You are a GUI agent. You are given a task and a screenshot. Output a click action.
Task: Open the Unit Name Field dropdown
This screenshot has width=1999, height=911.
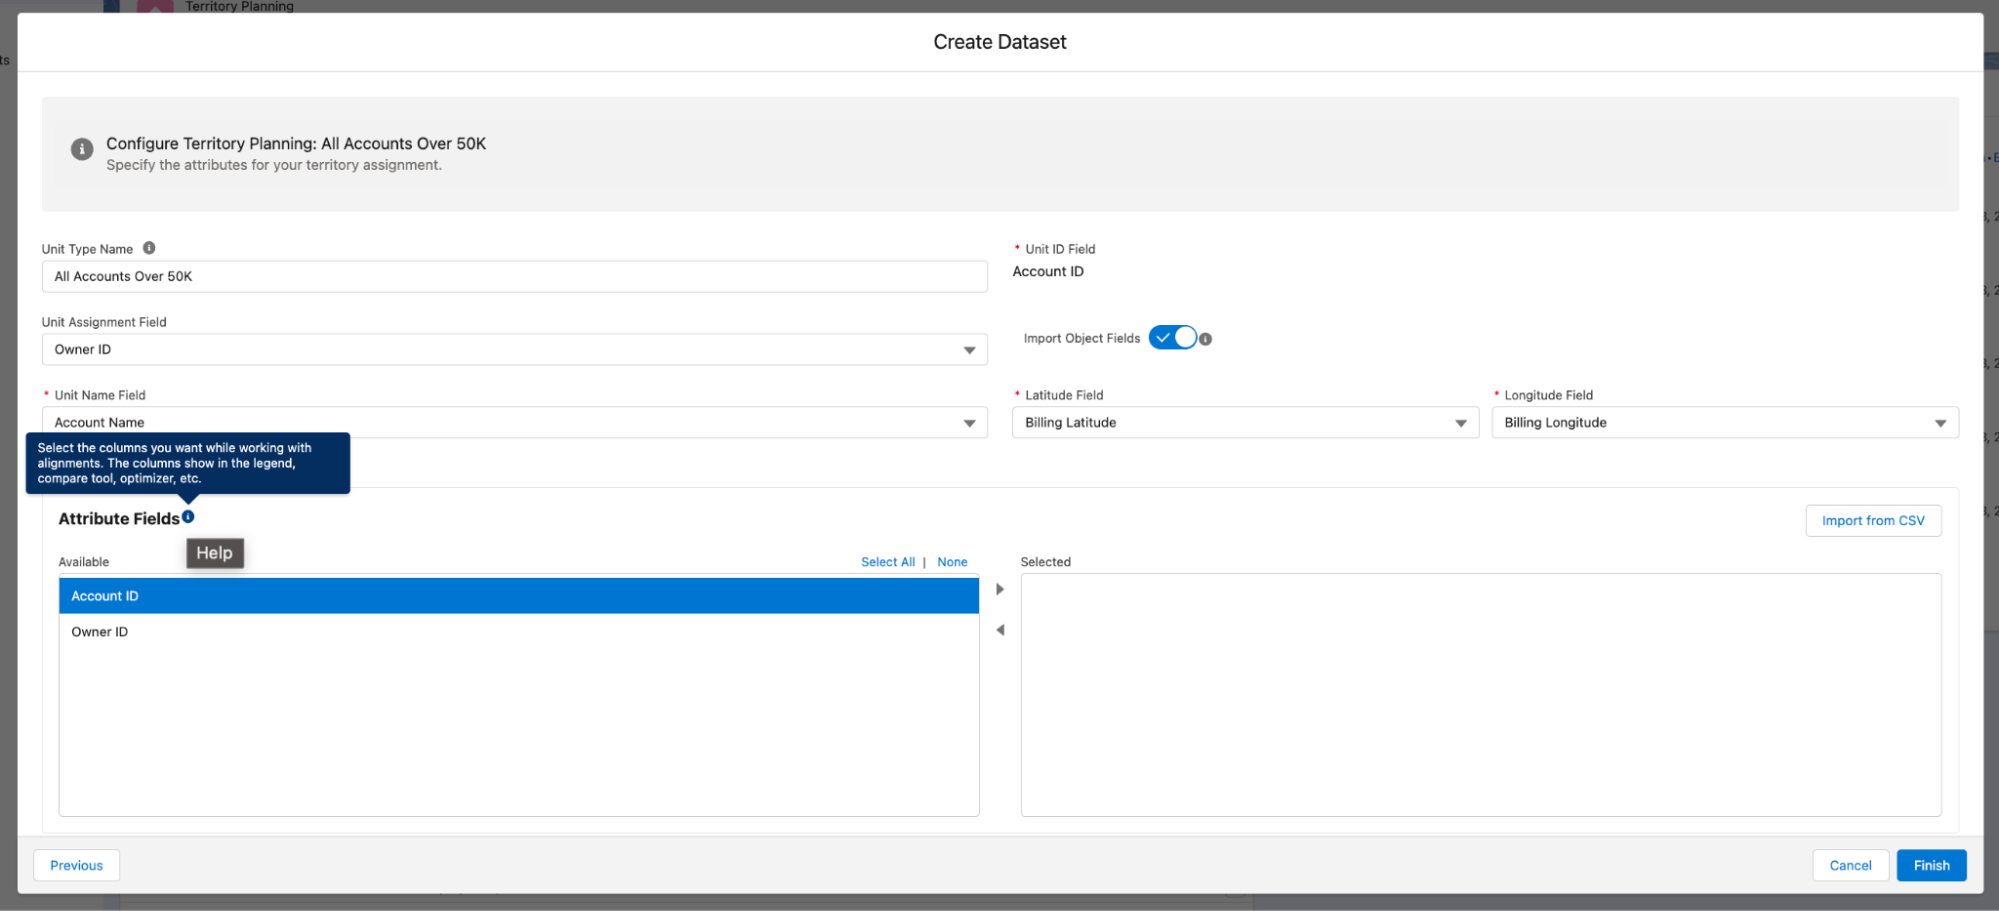coord(514,423)
